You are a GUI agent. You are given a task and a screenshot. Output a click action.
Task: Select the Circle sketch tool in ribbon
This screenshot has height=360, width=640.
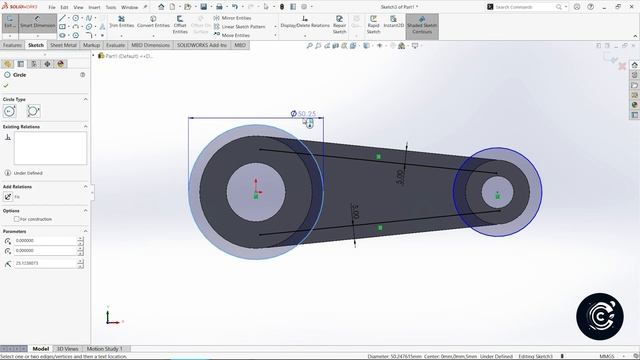76,18
